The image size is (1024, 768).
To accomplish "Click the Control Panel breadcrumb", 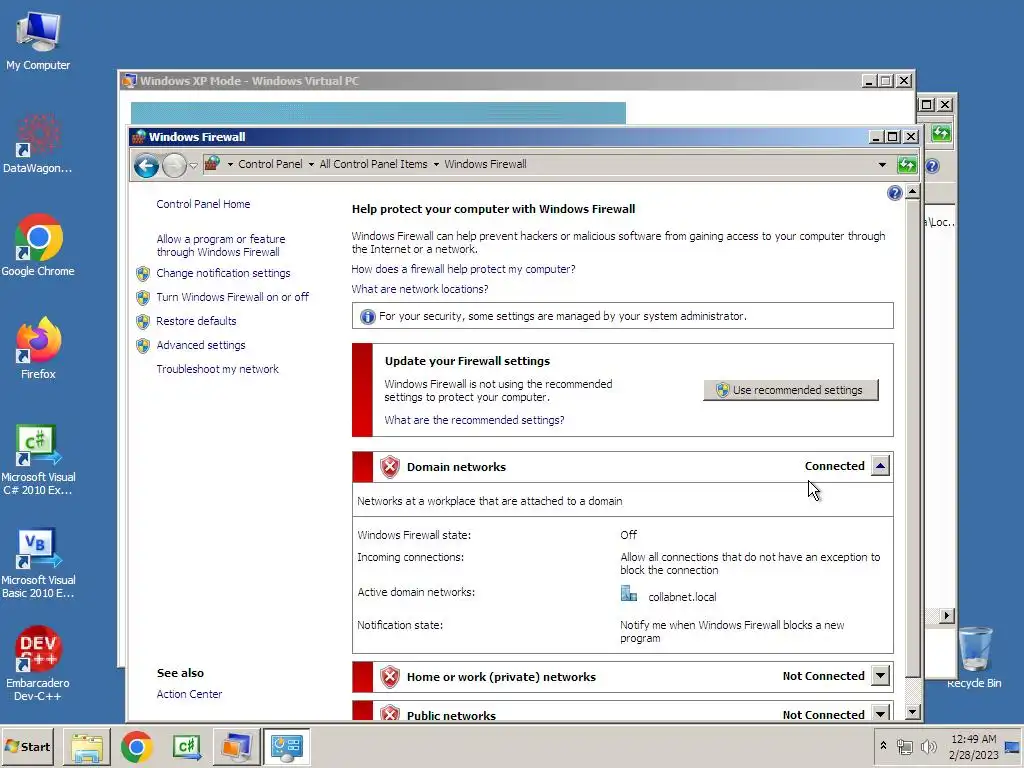I will pos(270,164).
